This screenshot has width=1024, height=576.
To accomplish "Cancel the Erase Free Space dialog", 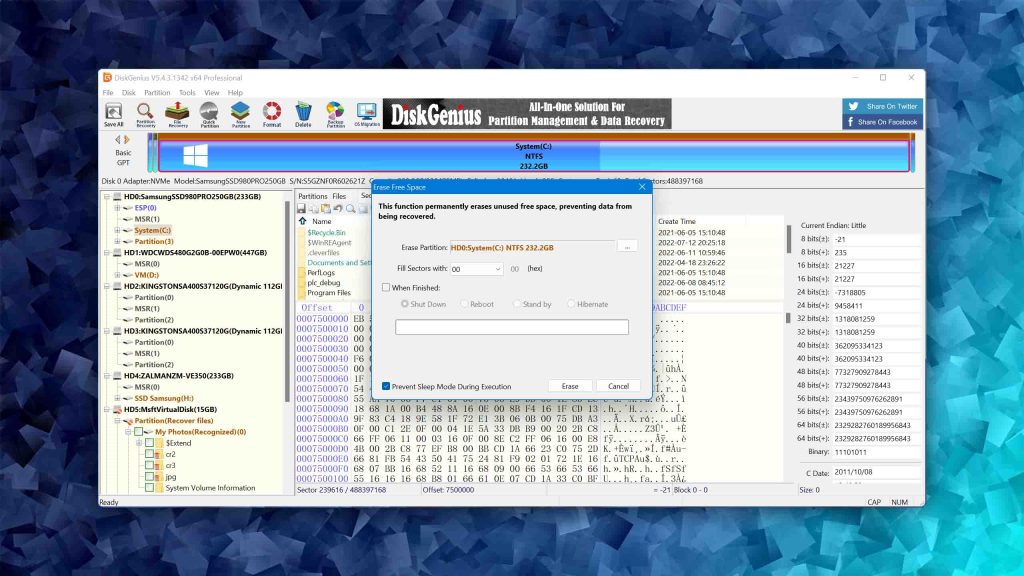I will tap(618, 386).
